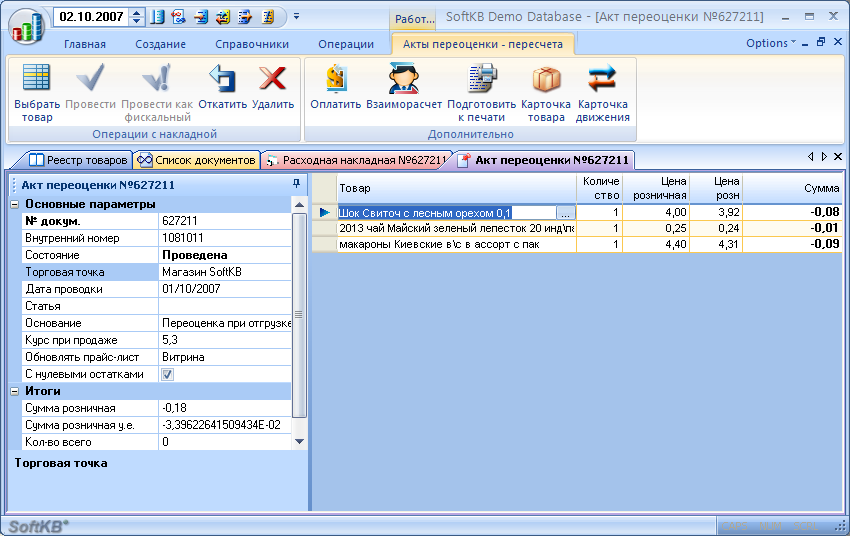Viewport: 850px width, 536px height.
Task: Switch to the Главная ribbon tab
Action: coord(85,44)
